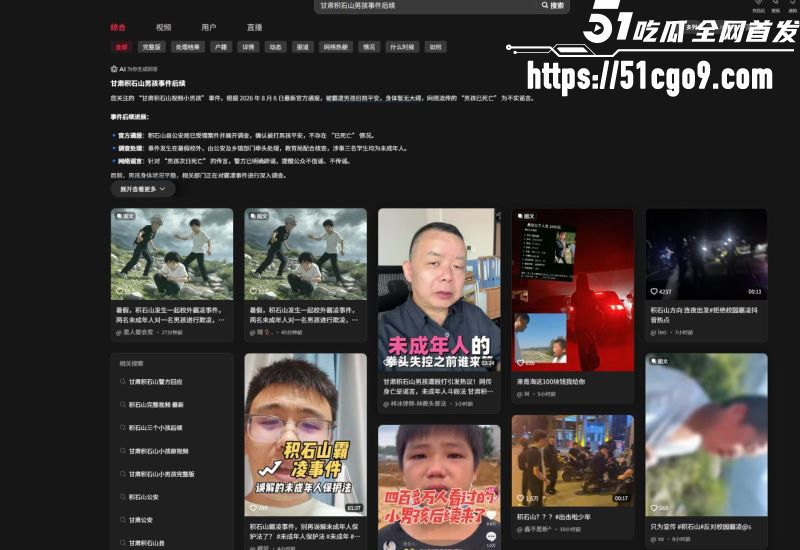
Task: Click search icon beside 甘肃公安
Action: [x=122, y=520]
